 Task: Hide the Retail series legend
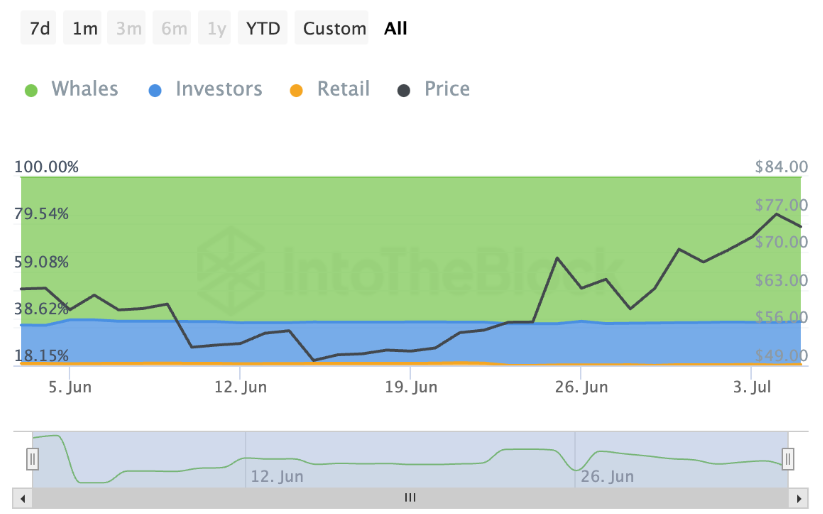[343, 89]
